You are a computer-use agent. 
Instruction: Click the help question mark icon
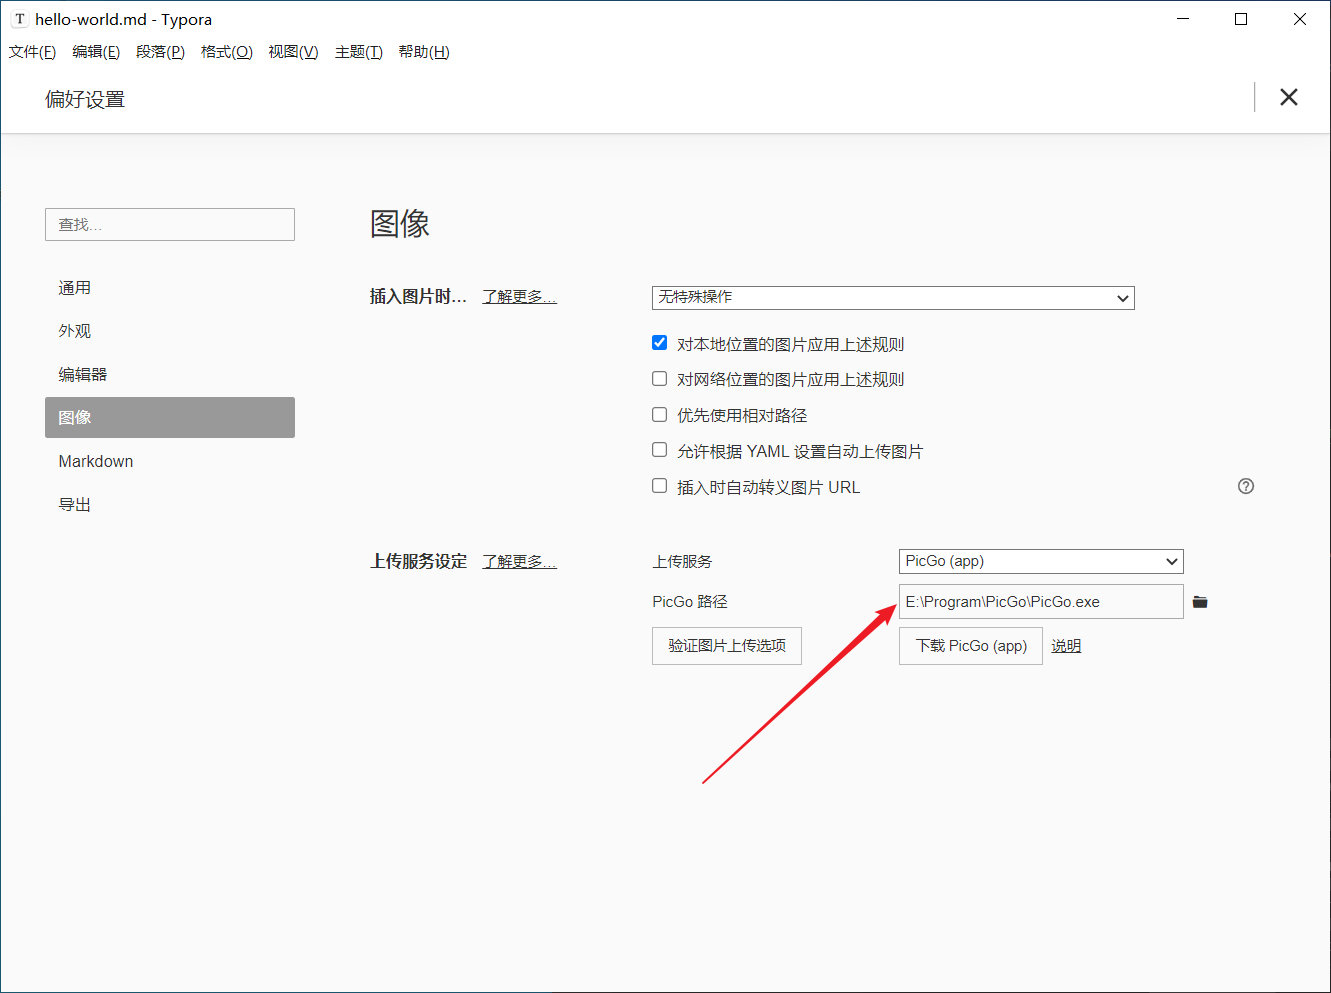[x=1245, y=486]
